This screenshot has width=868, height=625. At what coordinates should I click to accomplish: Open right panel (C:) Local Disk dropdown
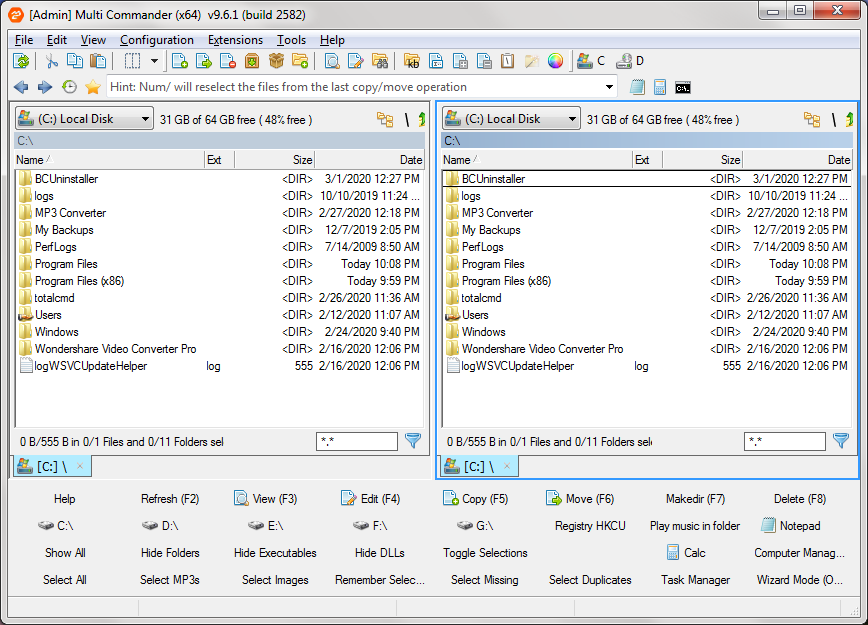511,118
